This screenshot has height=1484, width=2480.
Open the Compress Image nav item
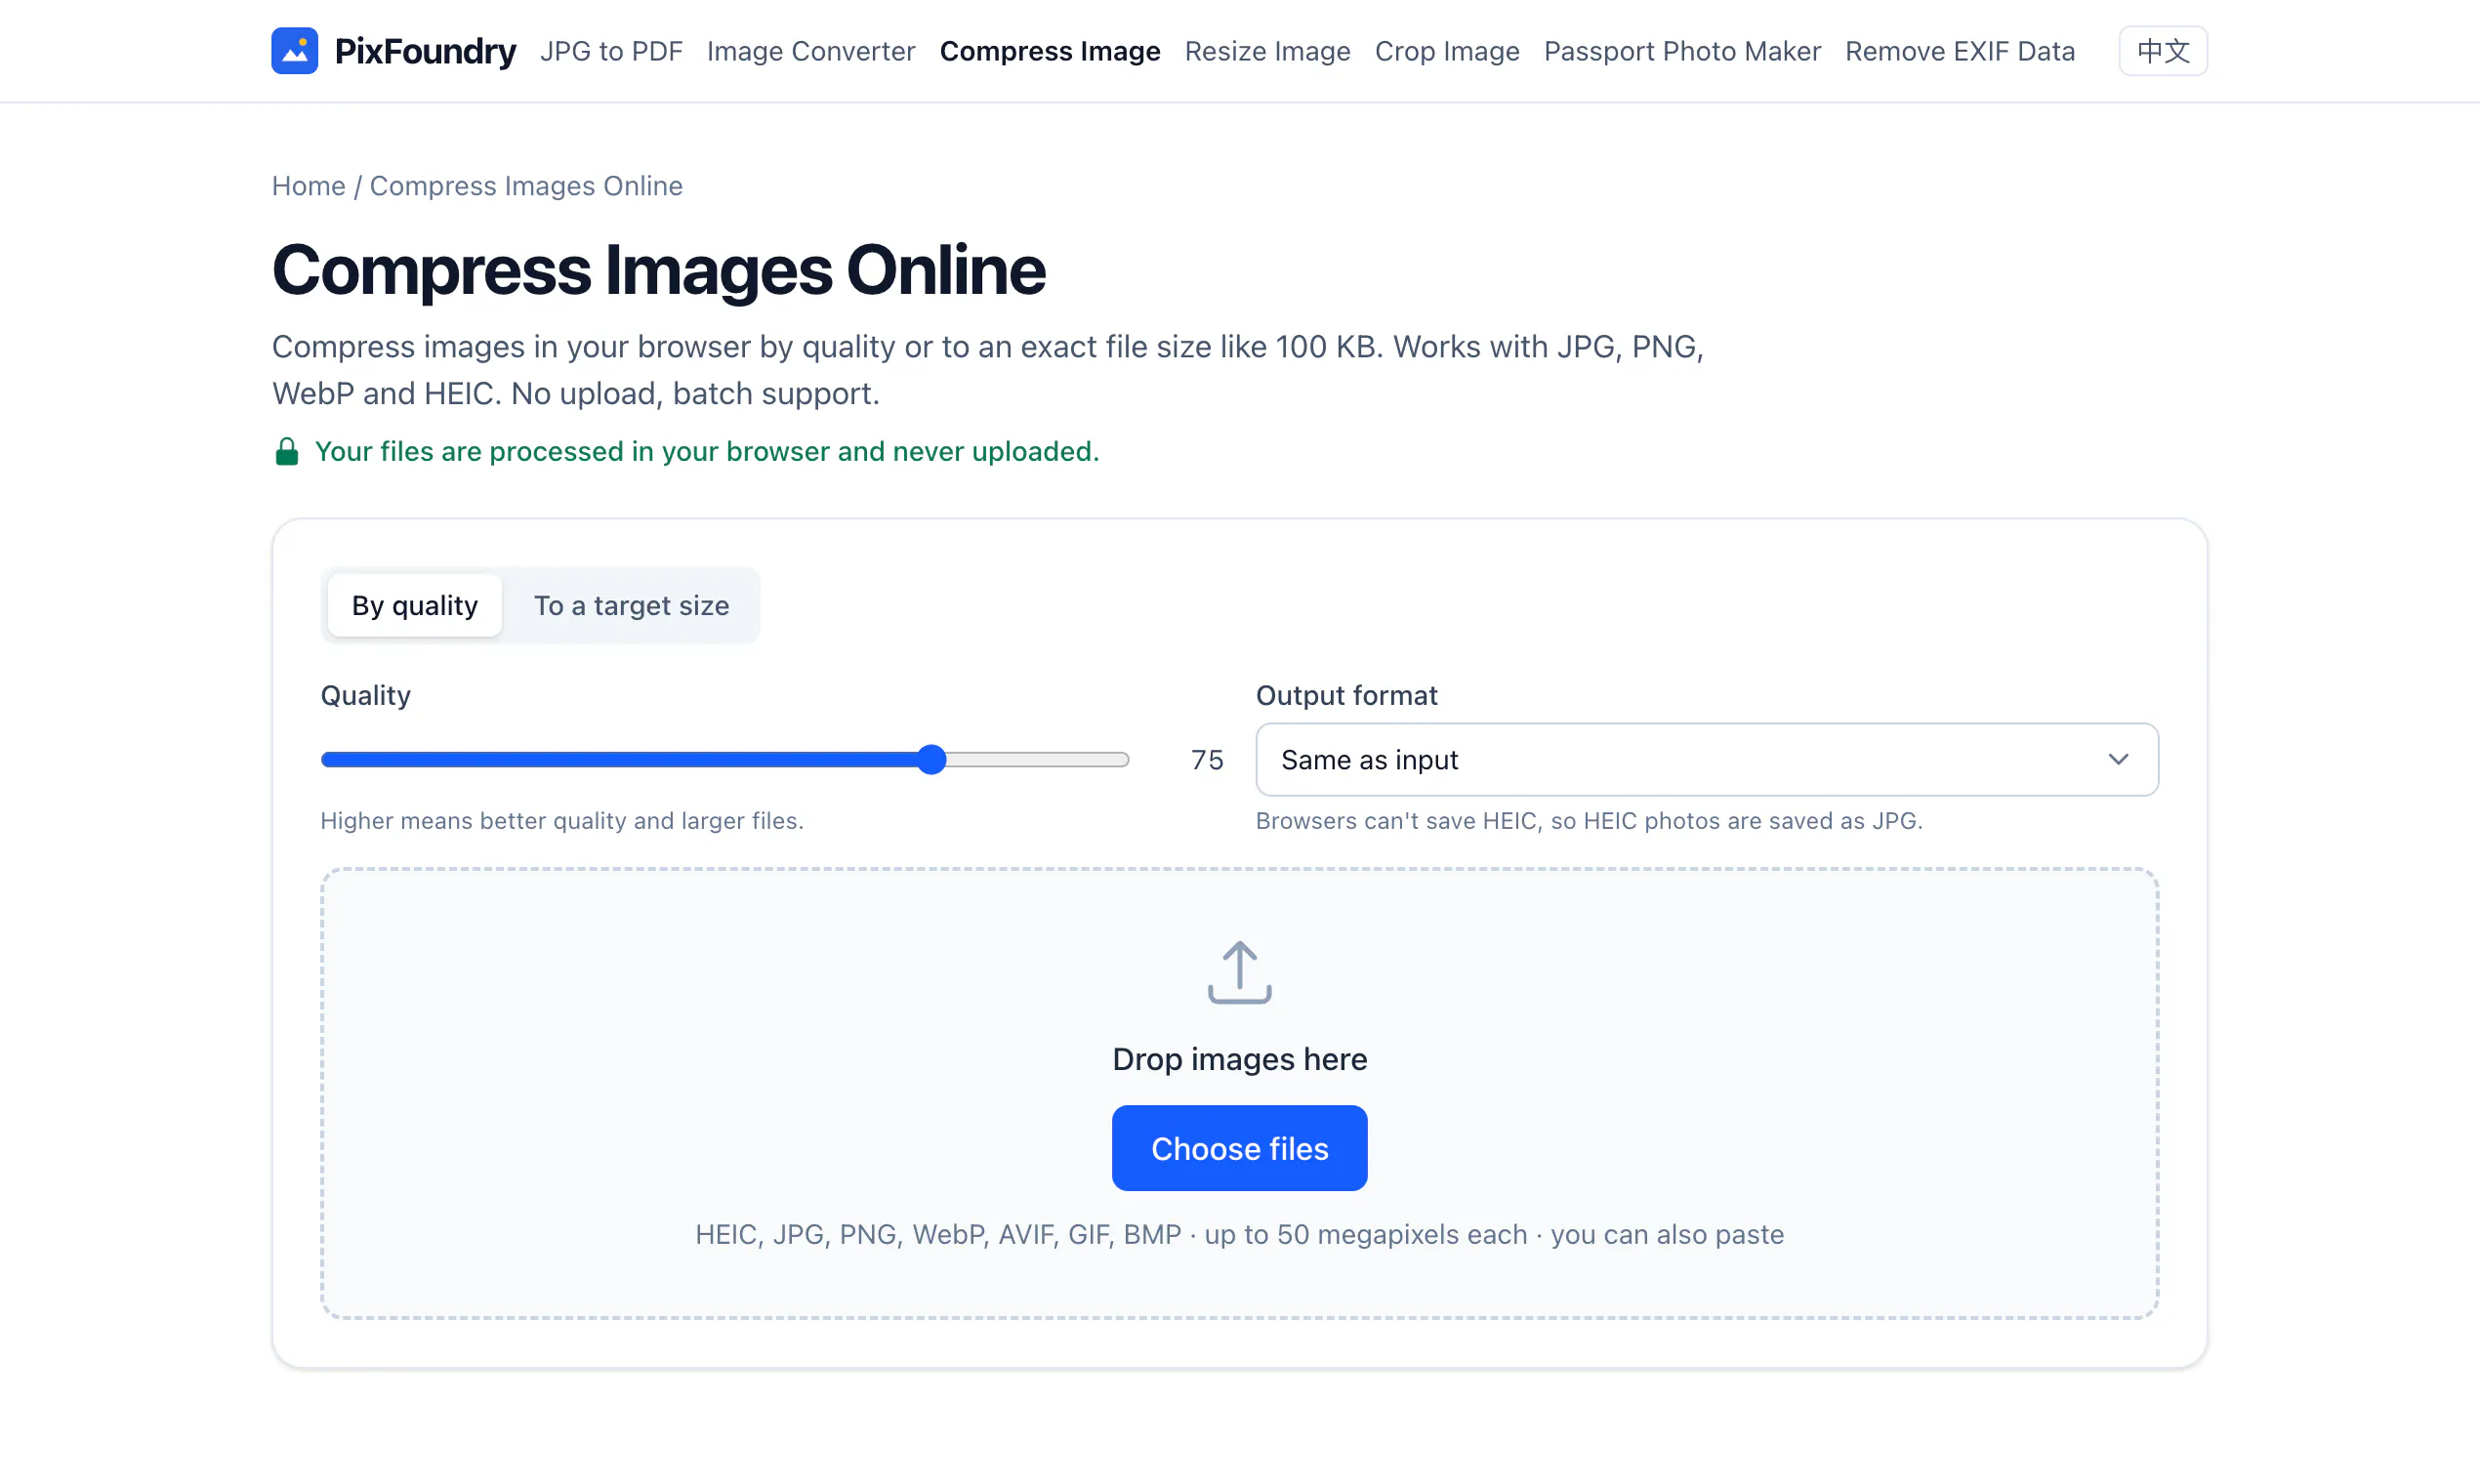point(1049,51)
